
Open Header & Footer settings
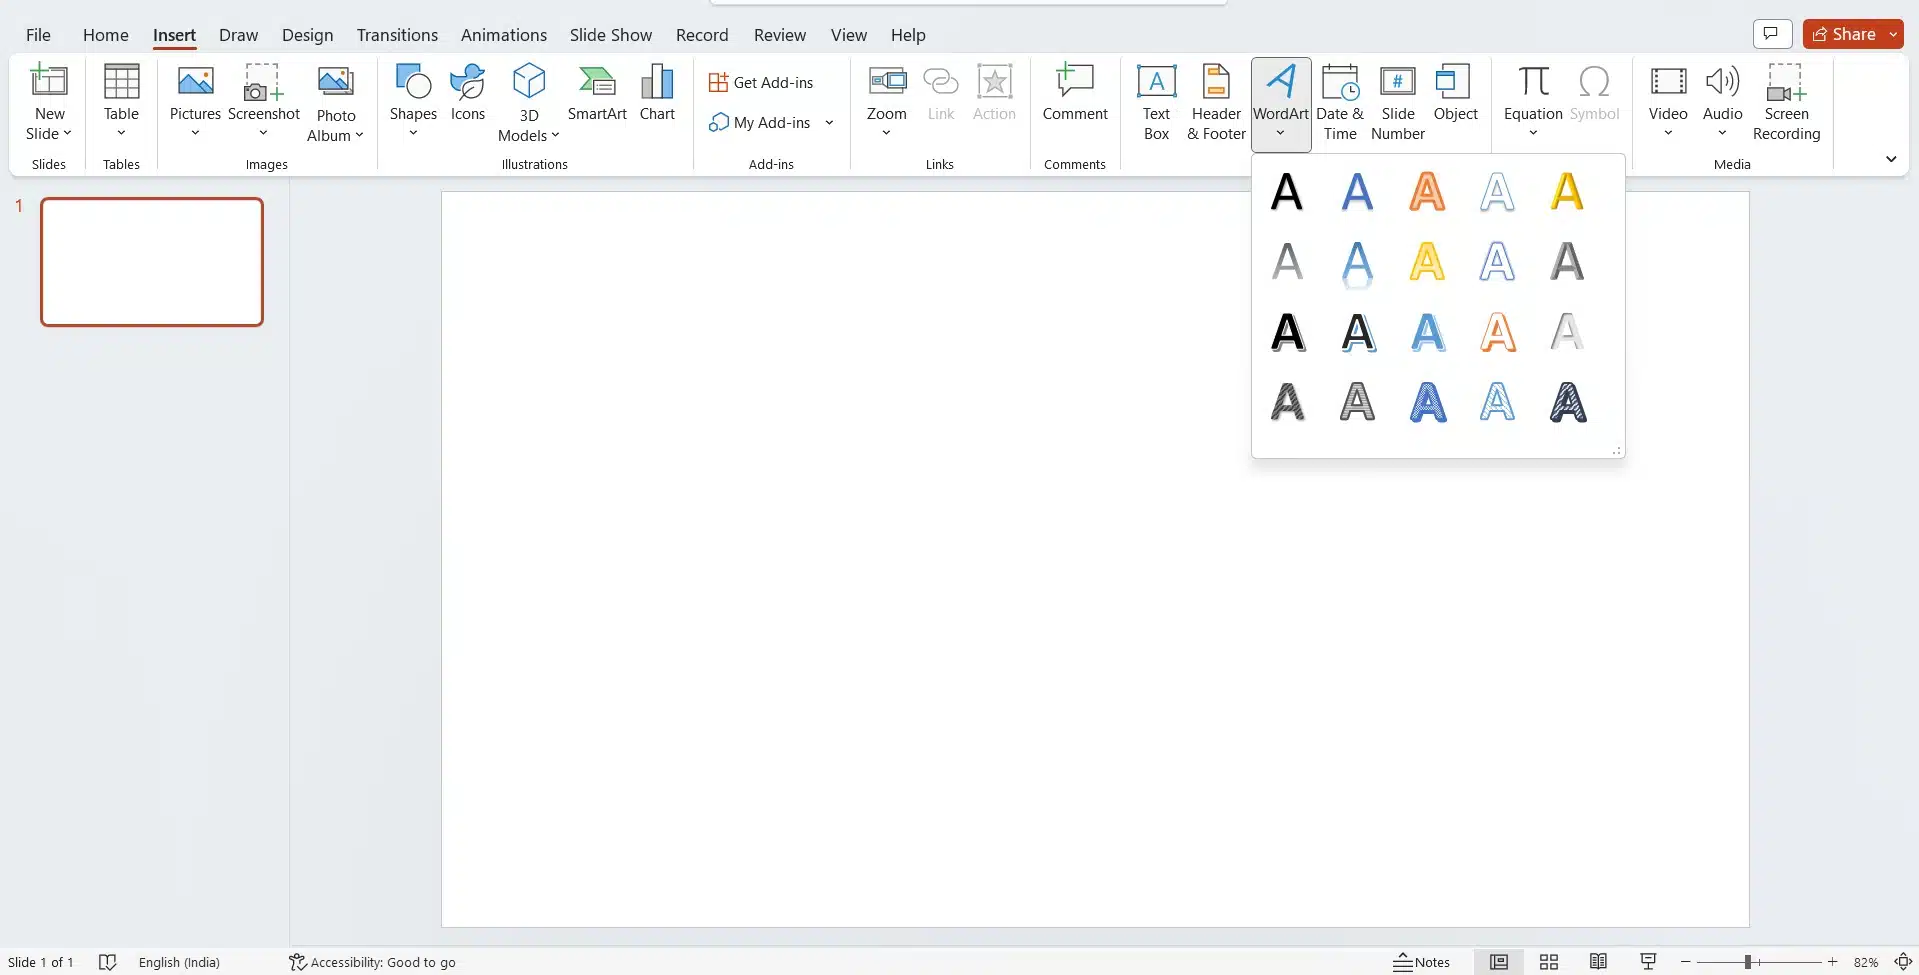tap(1216, 102)
